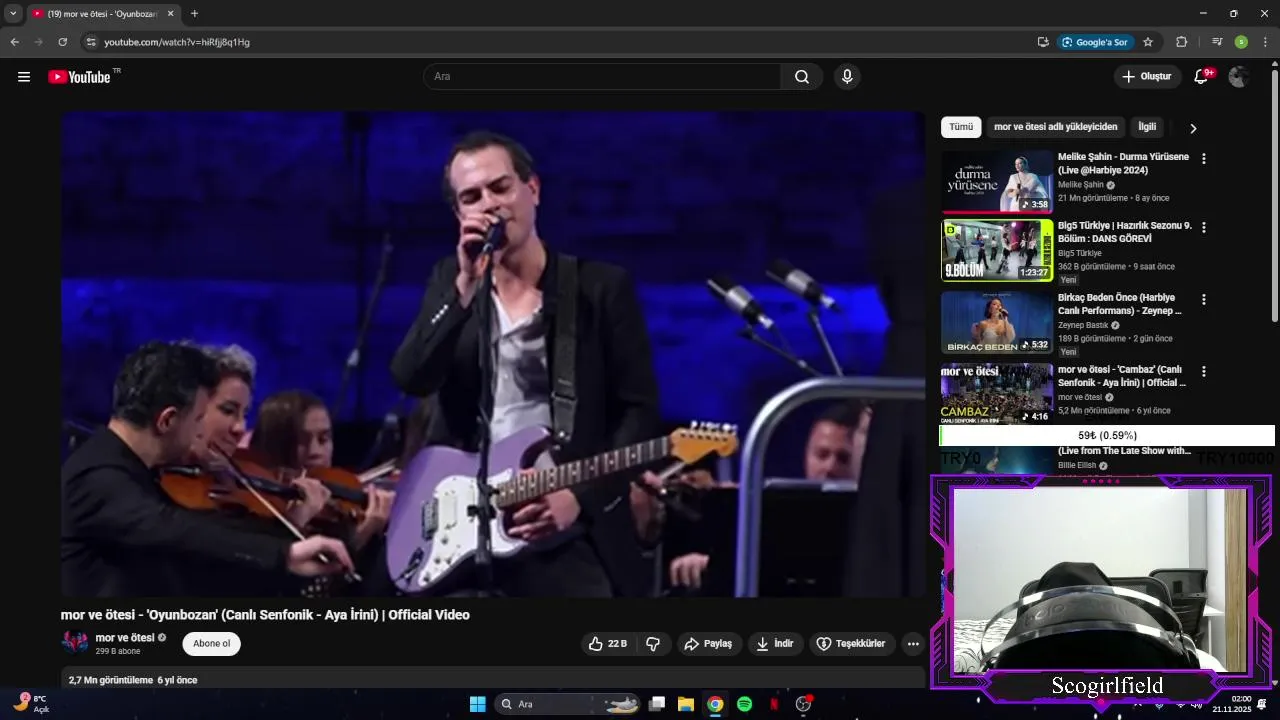Click the taskbar Ara search box

[567, 704]
